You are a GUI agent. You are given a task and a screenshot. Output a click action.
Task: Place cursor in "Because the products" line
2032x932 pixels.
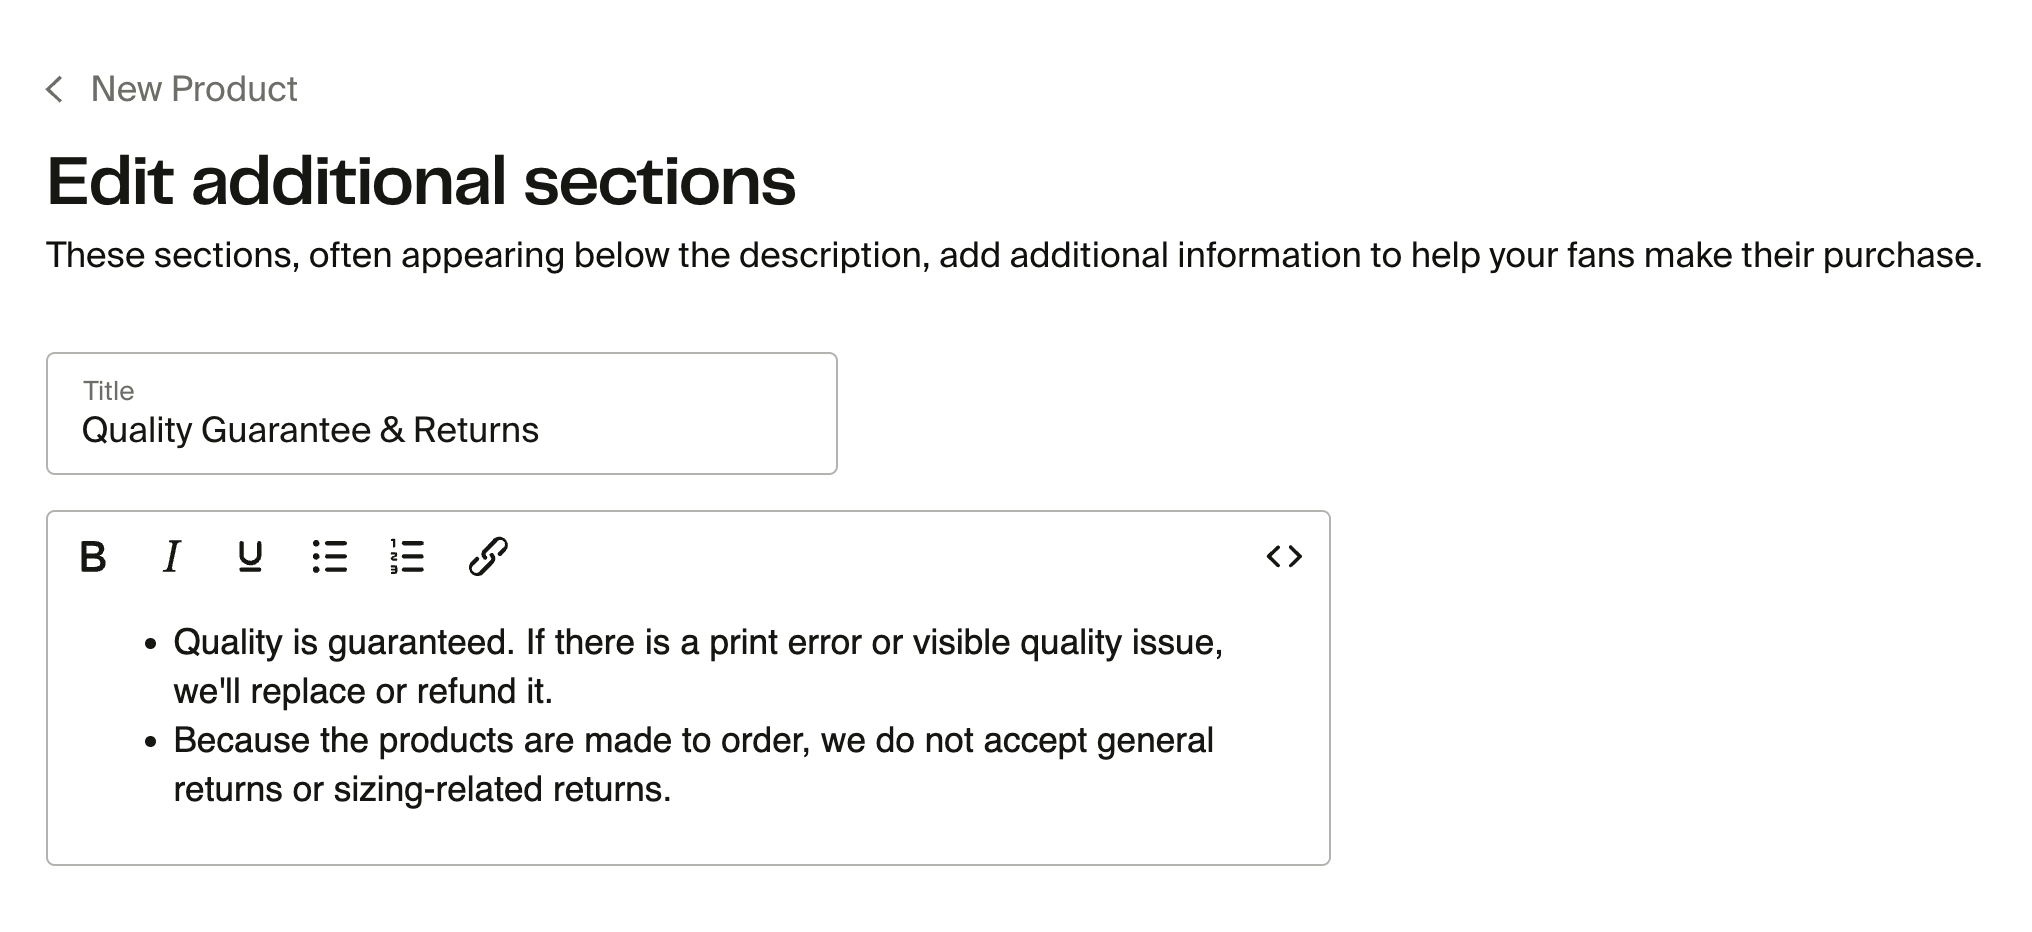pos(692,740)
